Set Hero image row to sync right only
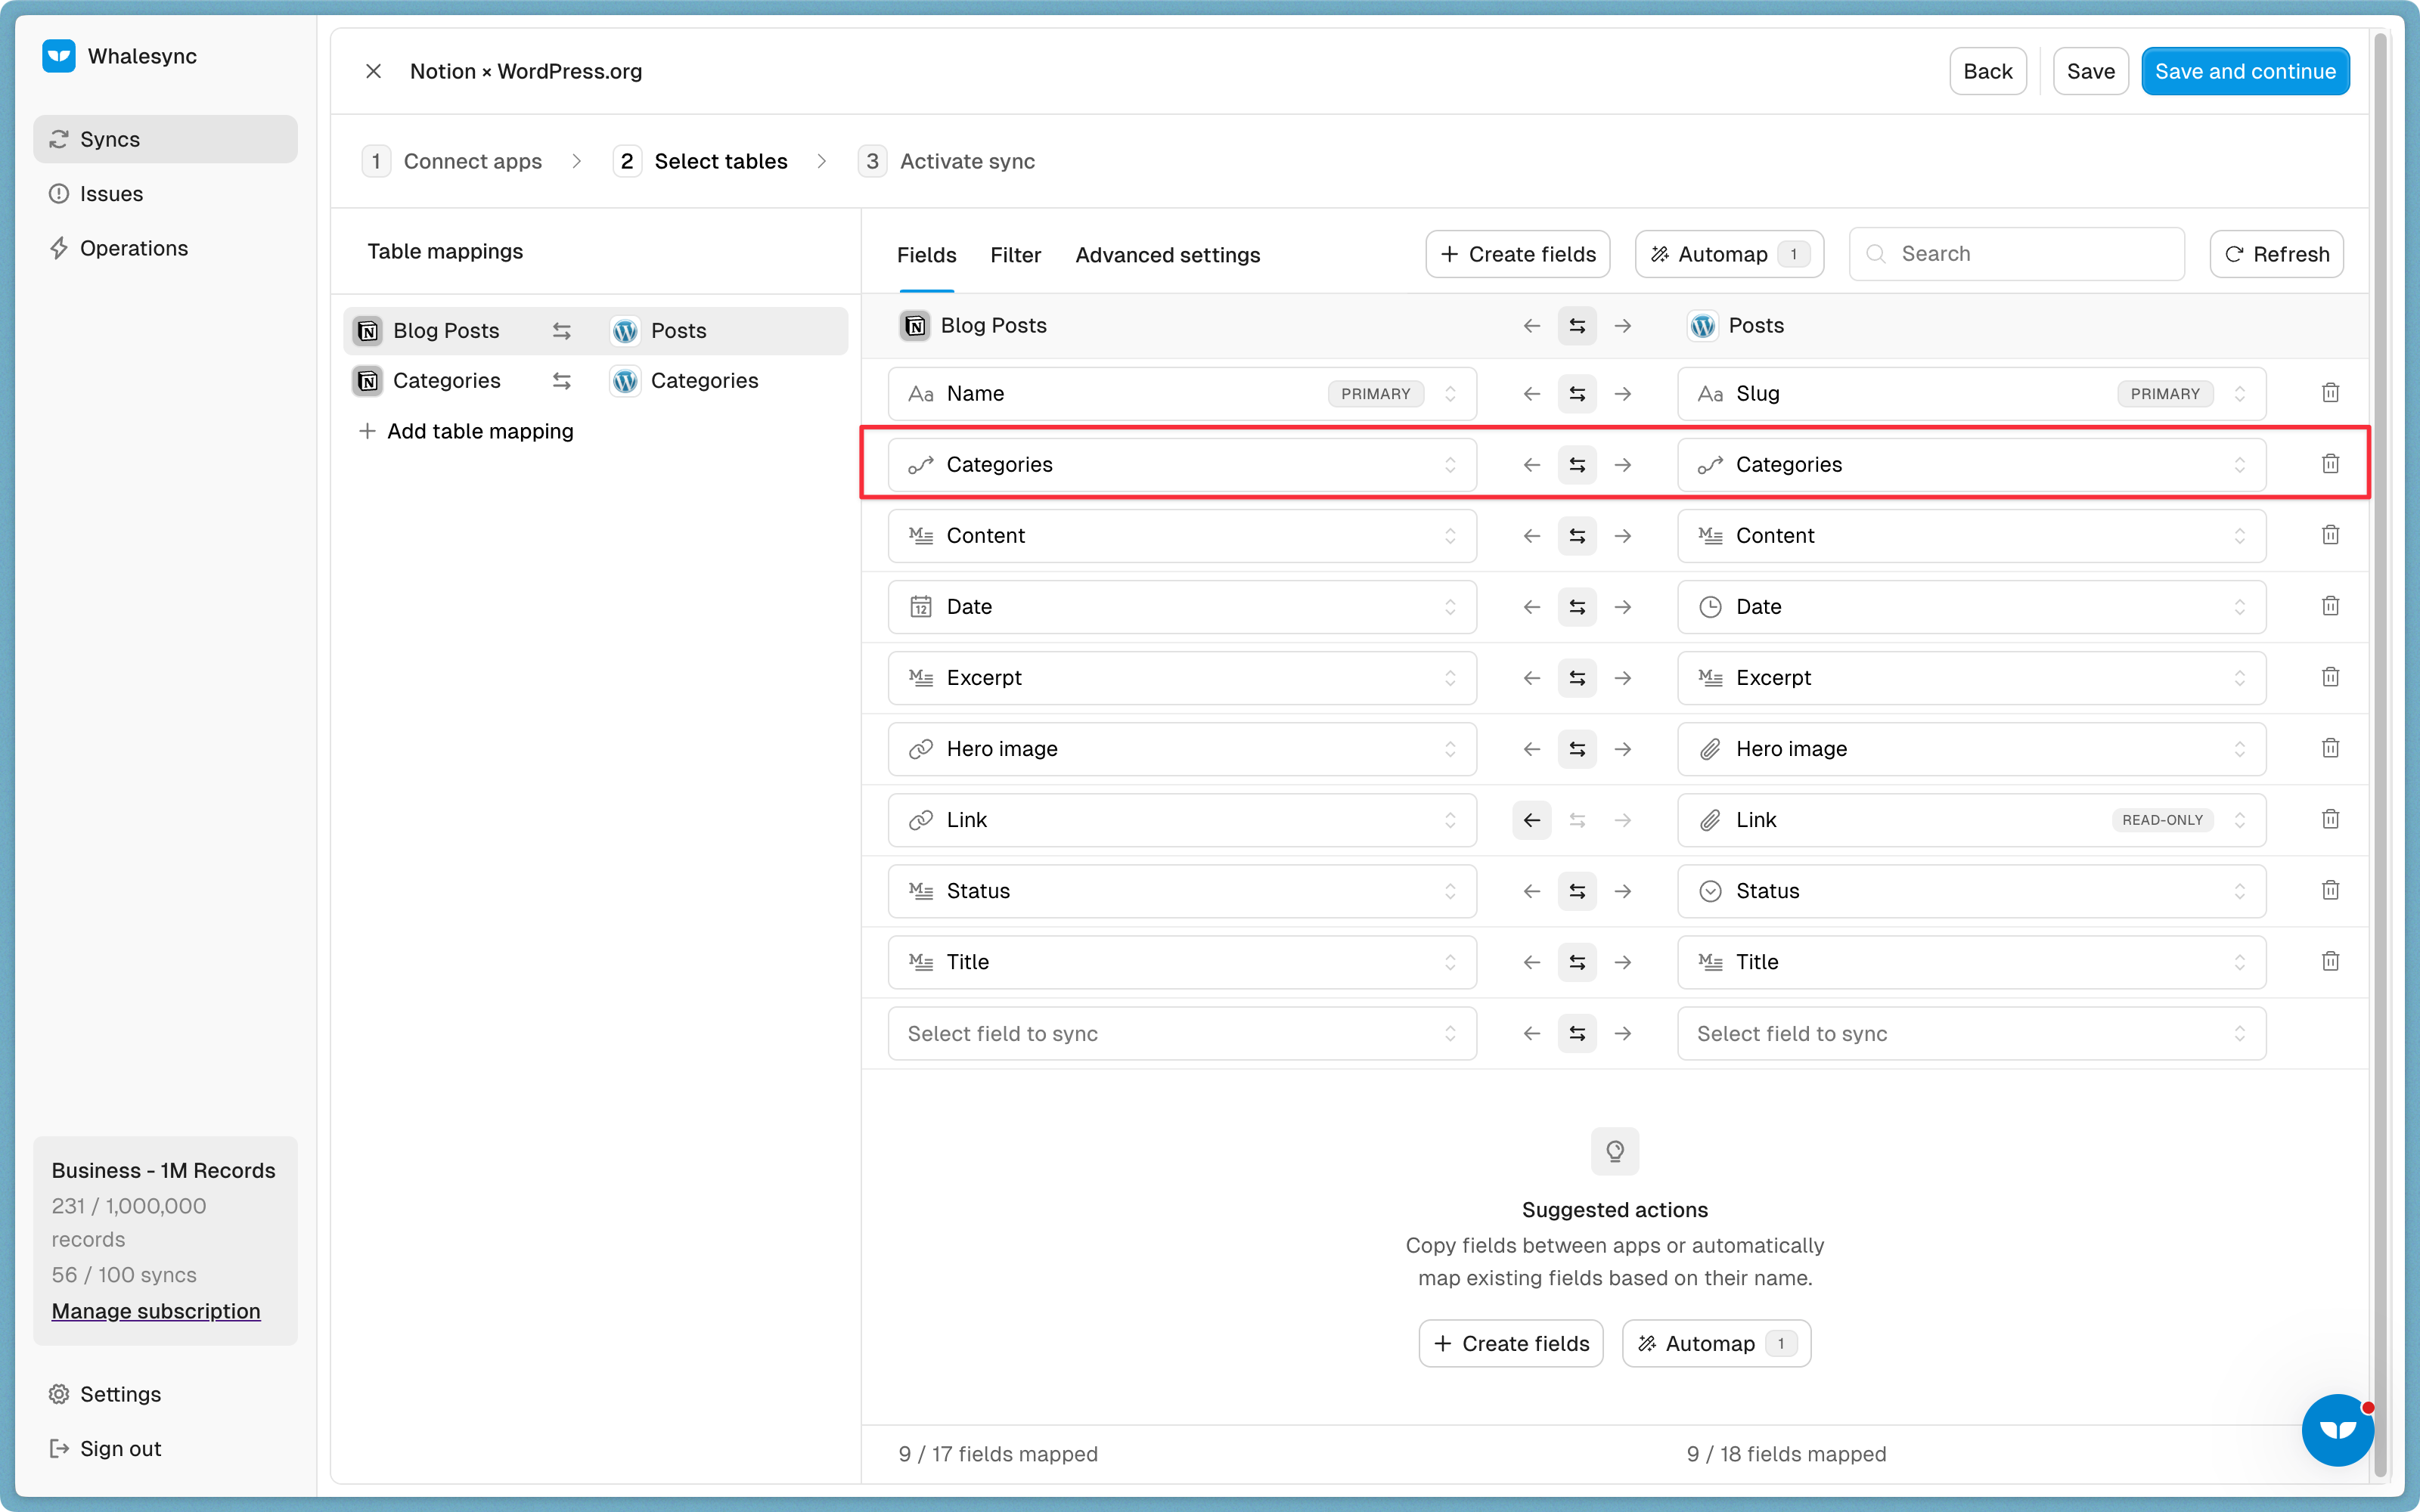This screenshot has height=1512, width=2420. [x=1623, y=749]
